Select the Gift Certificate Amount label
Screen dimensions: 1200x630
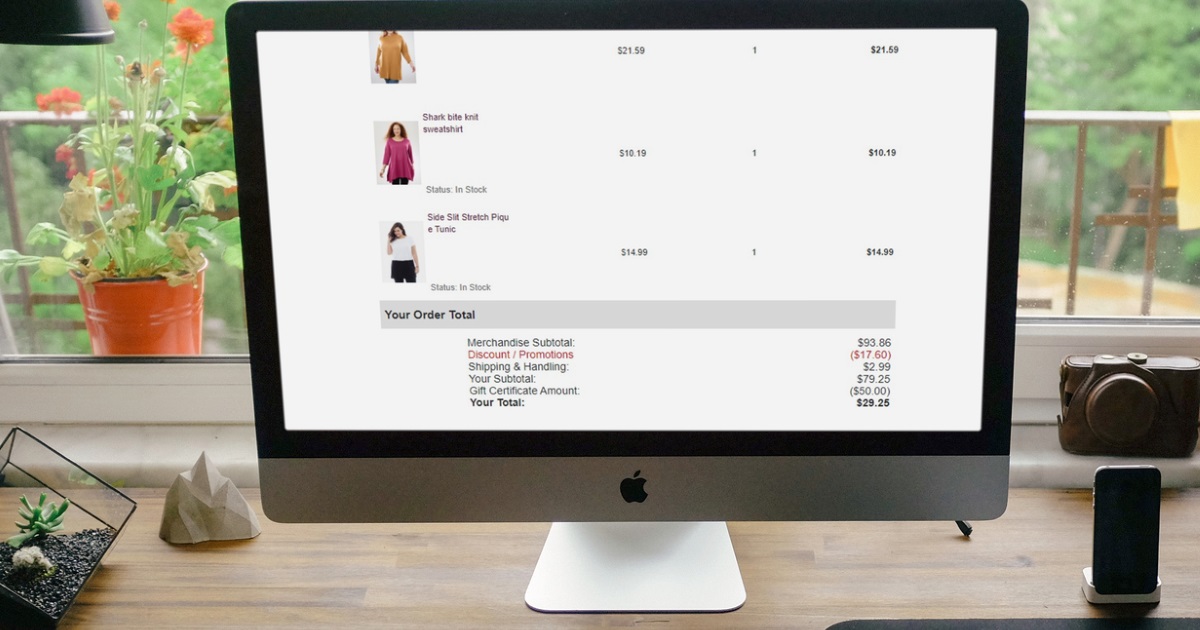524,391
